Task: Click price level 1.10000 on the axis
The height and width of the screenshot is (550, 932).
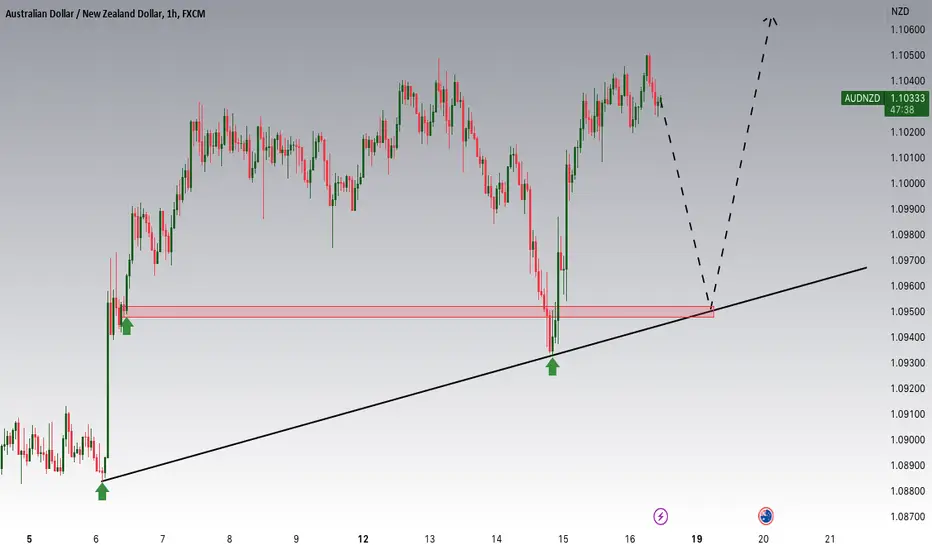Action: [x=907, y=183]
